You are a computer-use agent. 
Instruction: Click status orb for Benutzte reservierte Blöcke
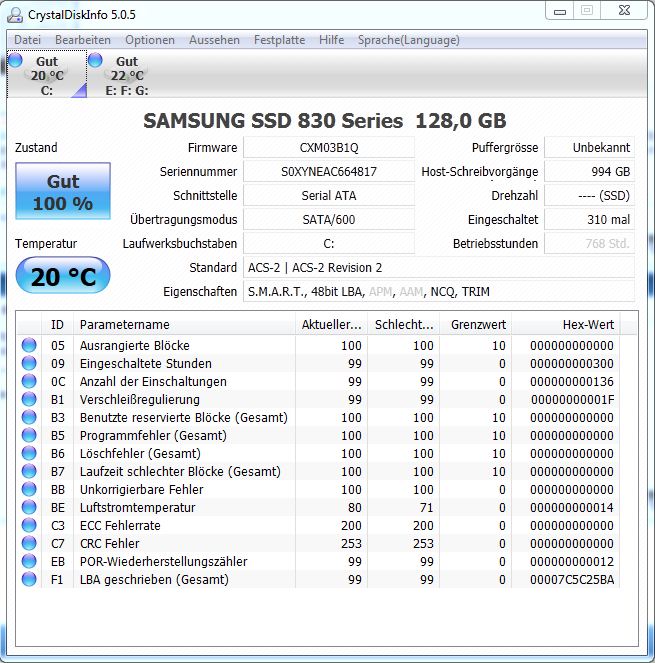tap(29, 417)
